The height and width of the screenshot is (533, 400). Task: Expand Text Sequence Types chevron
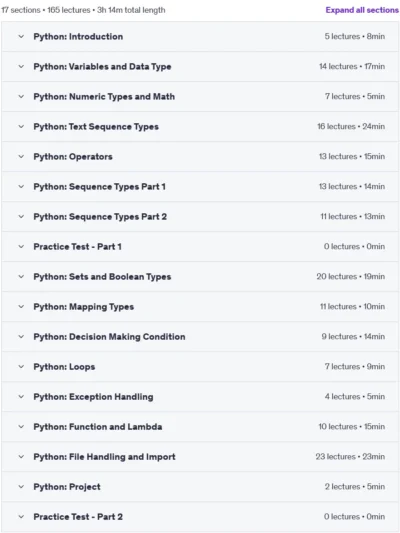(x=21, y=126)
